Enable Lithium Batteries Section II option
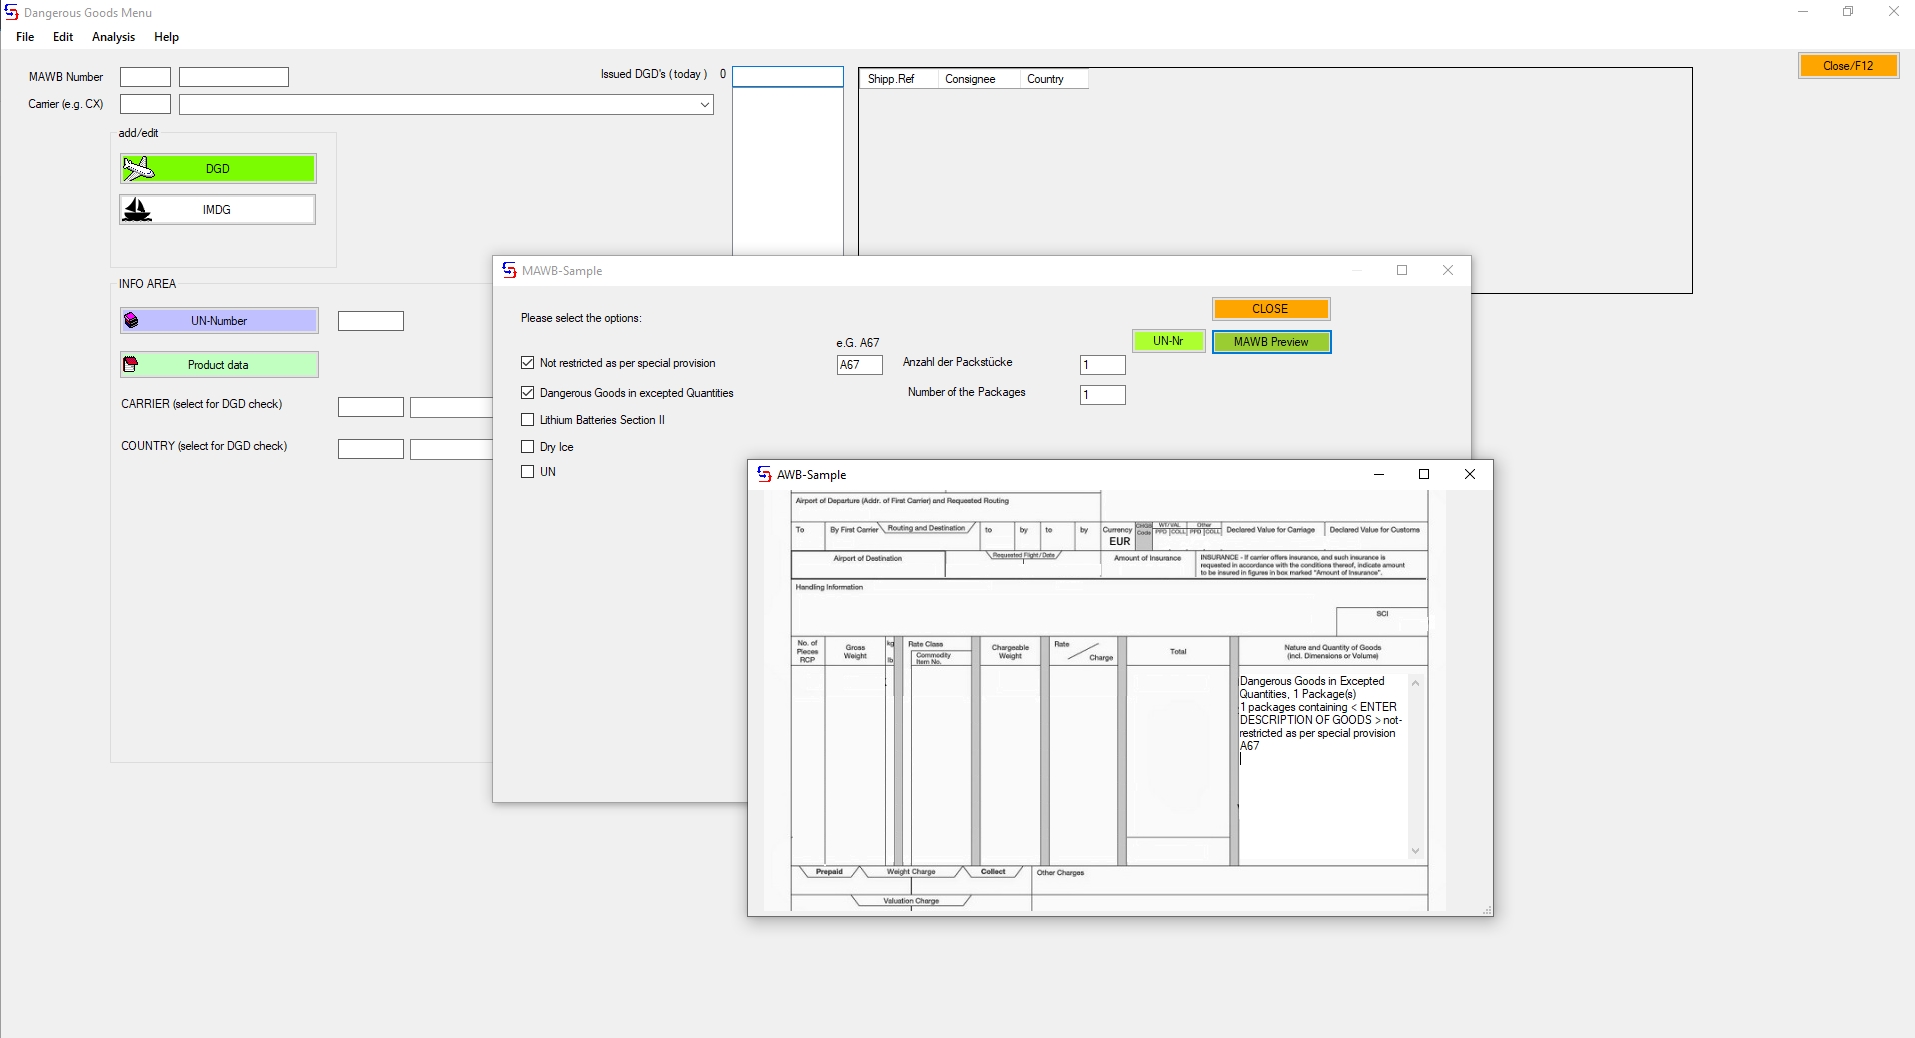This screenshot has width=1915, height=1038. 528,420
